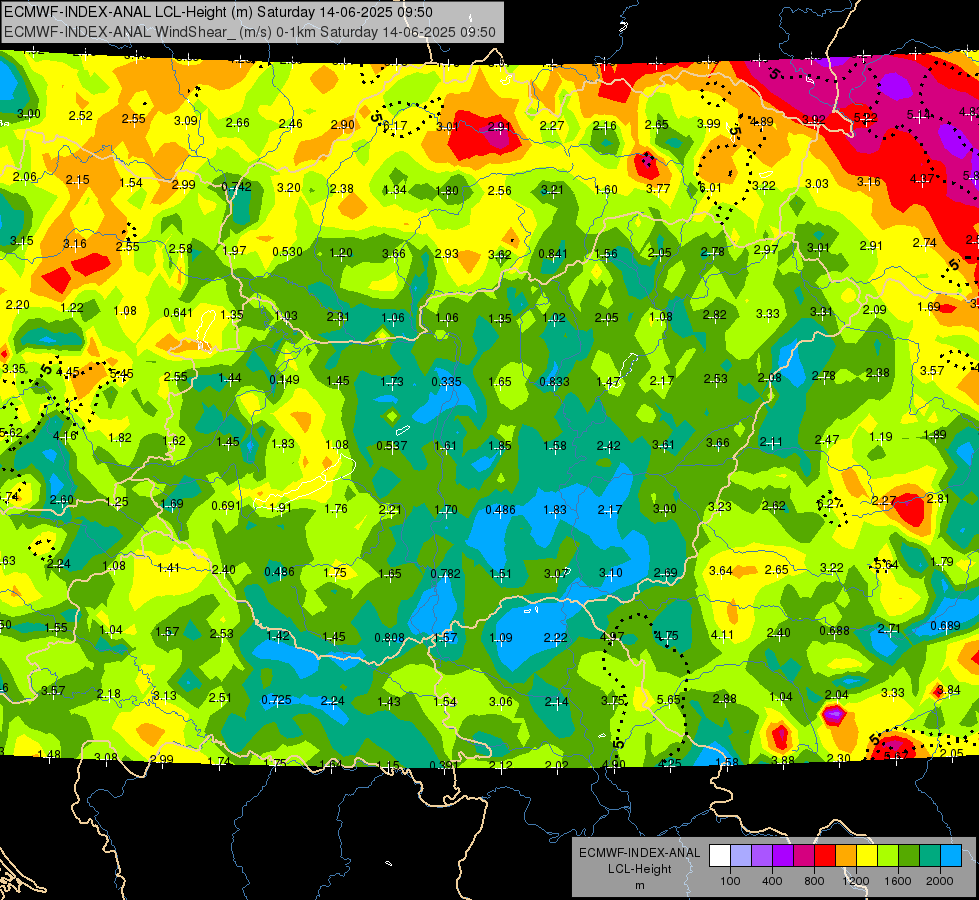
Task: Select the grid value 0.688
Action: click(x=835, y=631)
